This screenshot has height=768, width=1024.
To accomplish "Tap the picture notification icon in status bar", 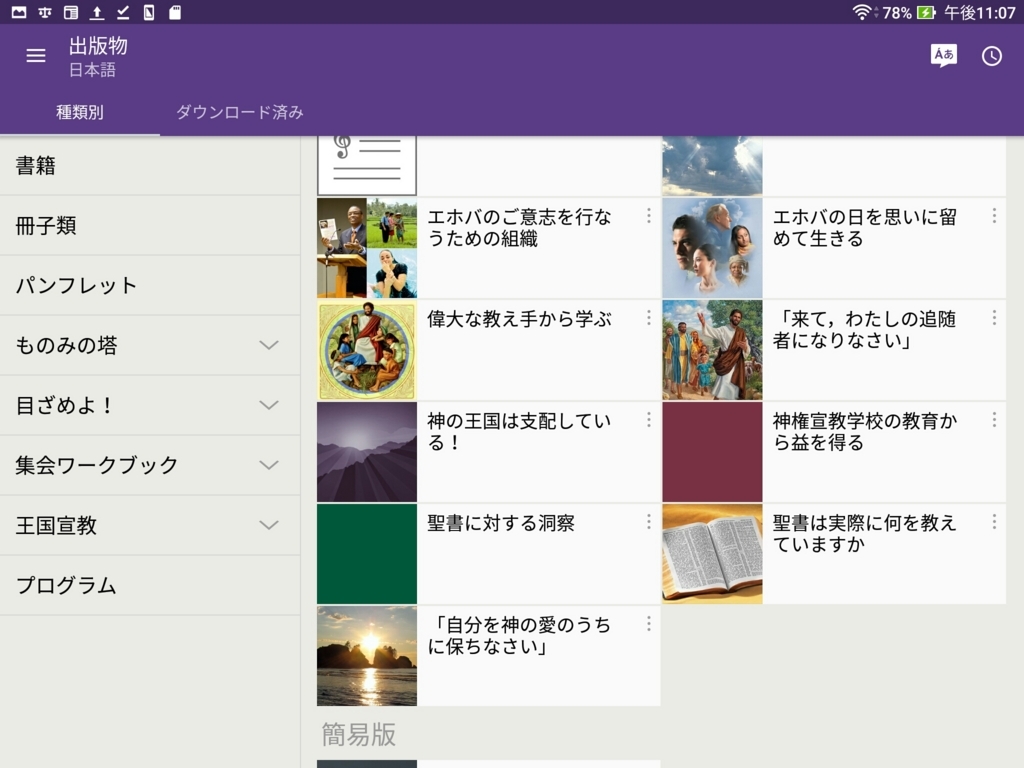I will 19,12.
